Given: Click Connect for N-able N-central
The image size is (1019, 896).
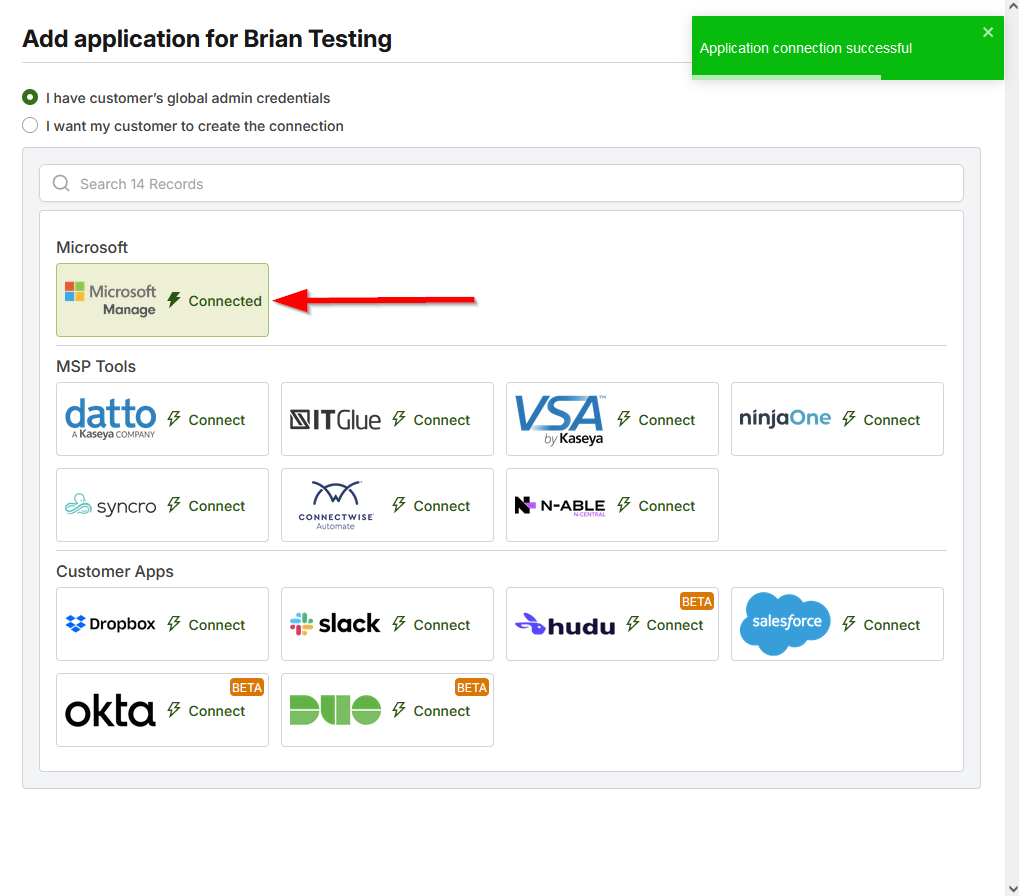Looking at the screenshot, I should click(666, 506).
